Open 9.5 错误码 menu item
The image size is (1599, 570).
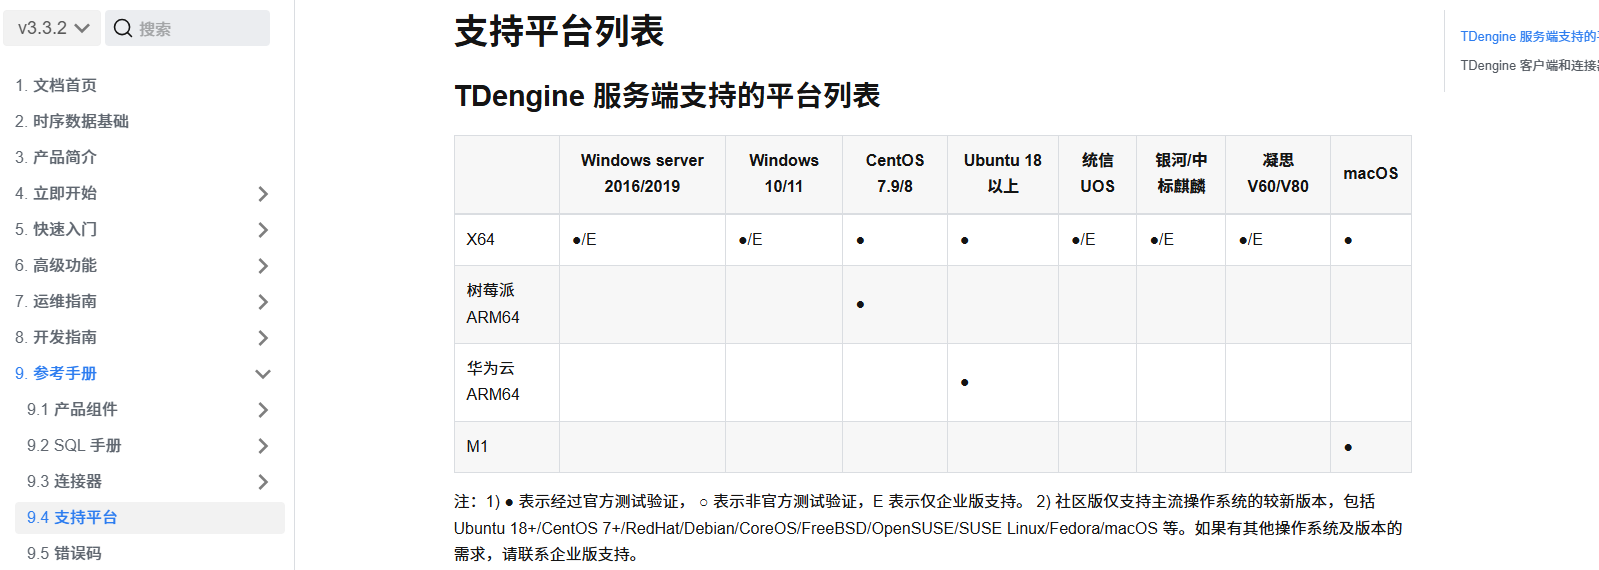click(x=64, y=553)
